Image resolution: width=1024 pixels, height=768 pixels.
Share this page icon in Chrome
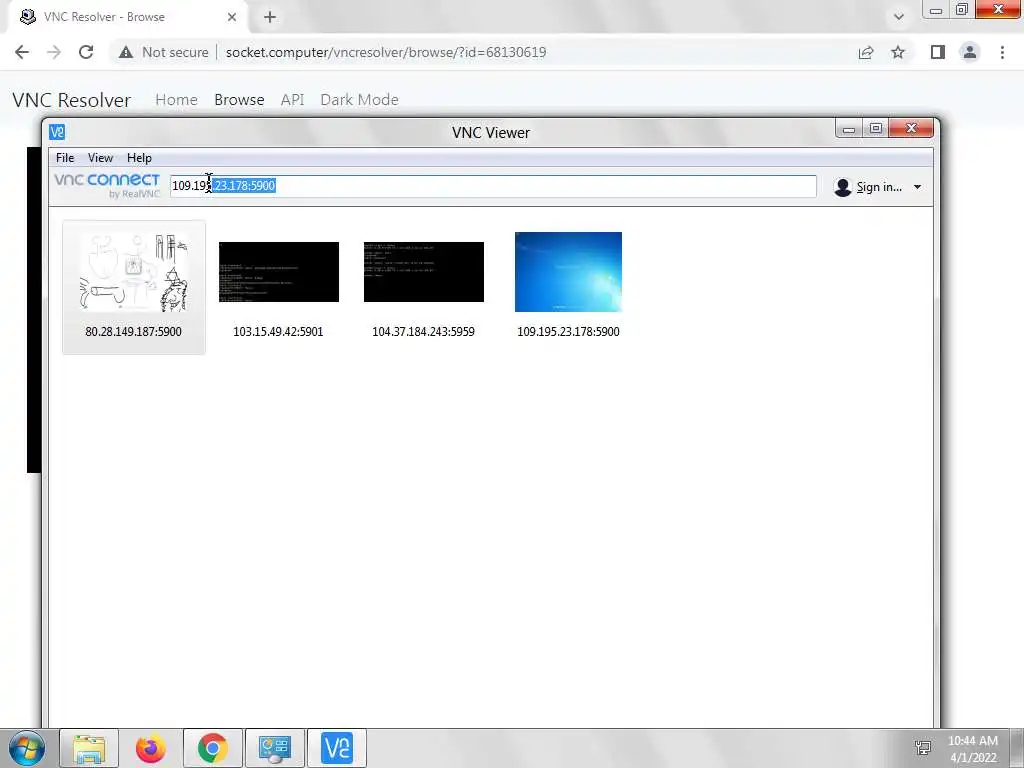866,52
